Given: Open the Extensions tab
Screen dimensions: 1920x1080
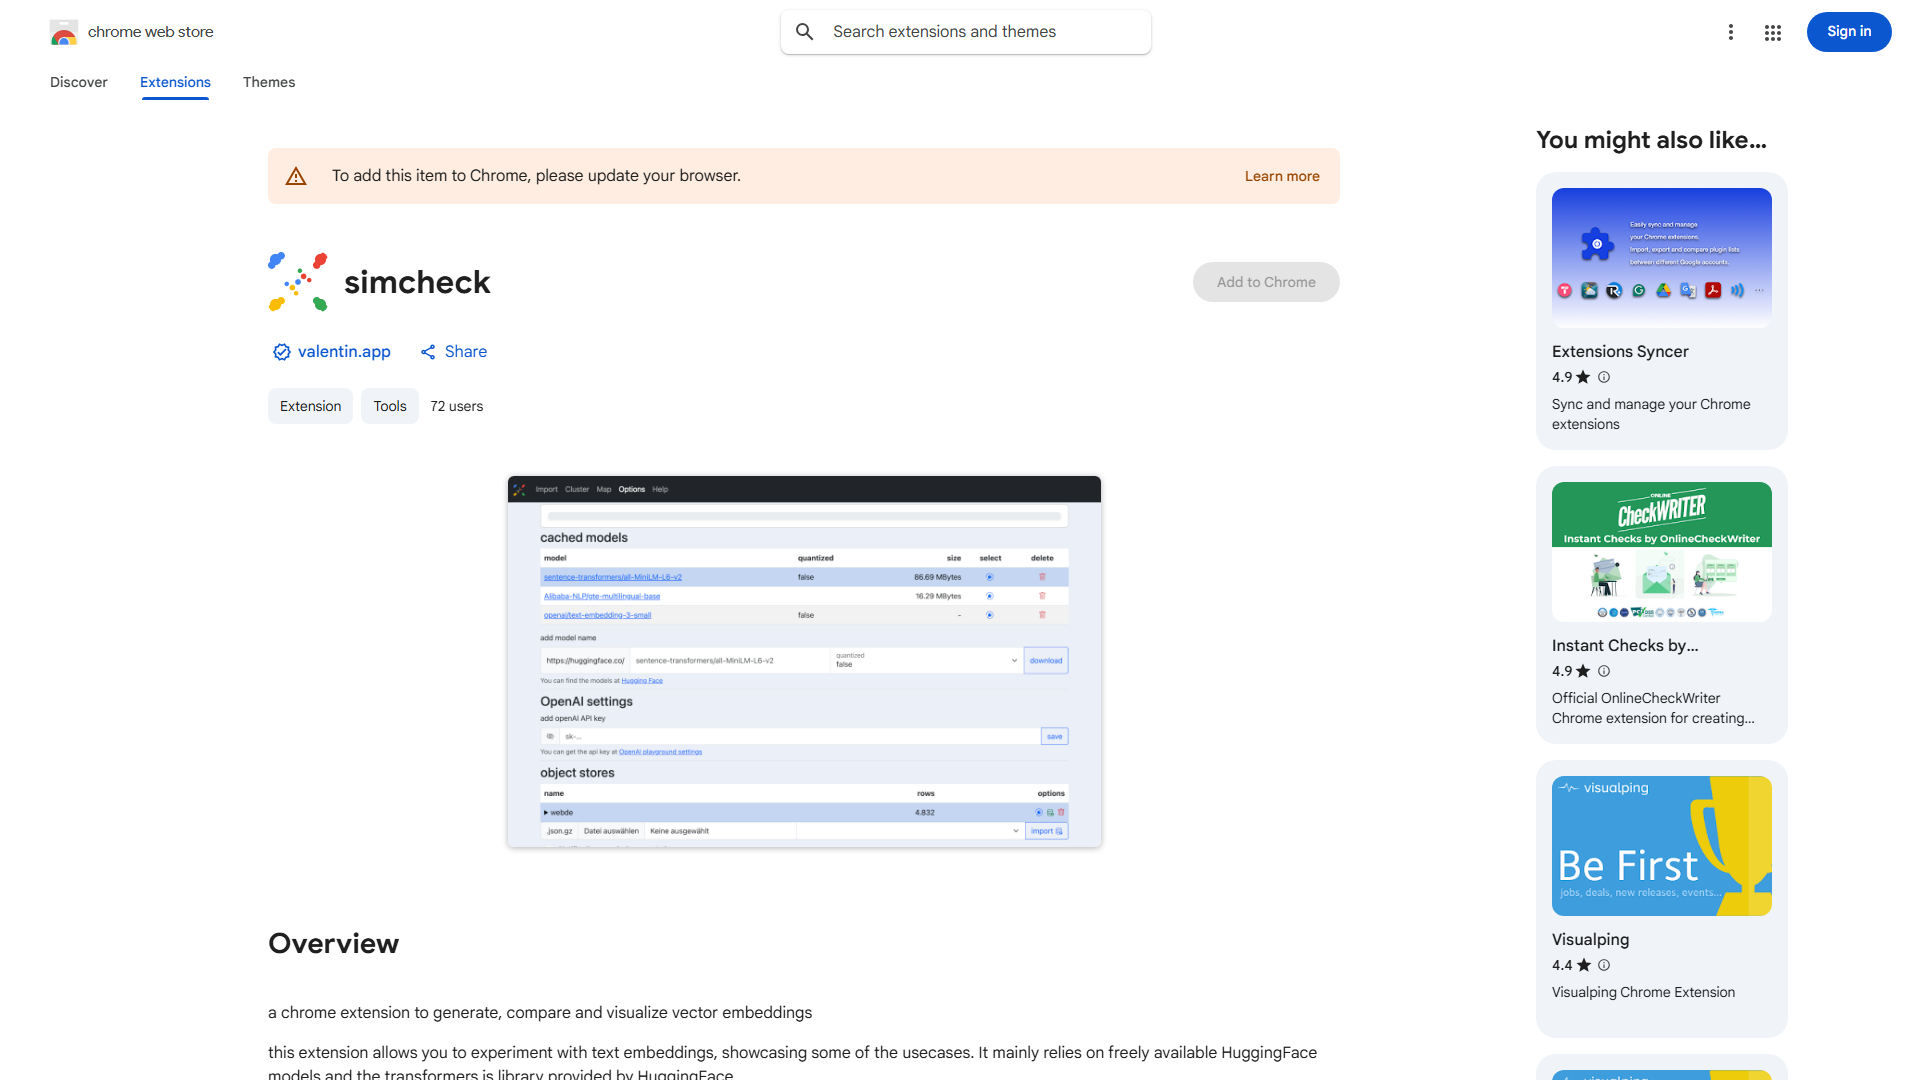Looking at the screenshot, I should tap(175, 82).
